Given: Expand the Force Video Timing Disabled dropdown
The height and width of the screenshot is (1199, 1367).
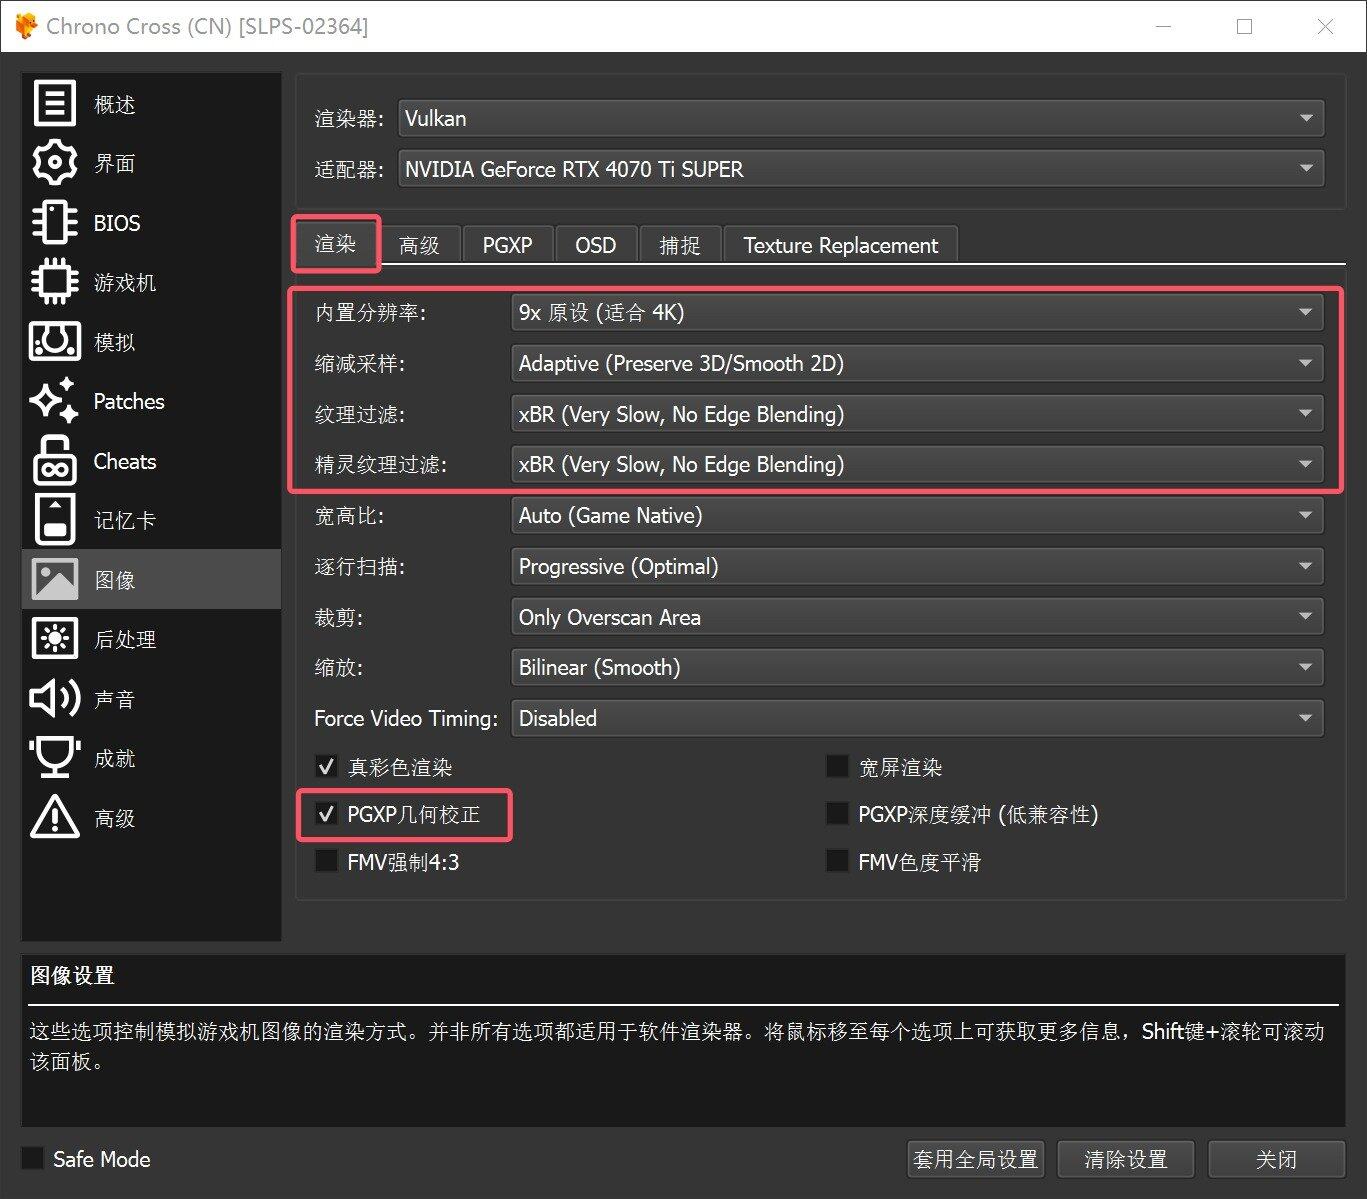Looking at the screenshot, I should 916,718.
